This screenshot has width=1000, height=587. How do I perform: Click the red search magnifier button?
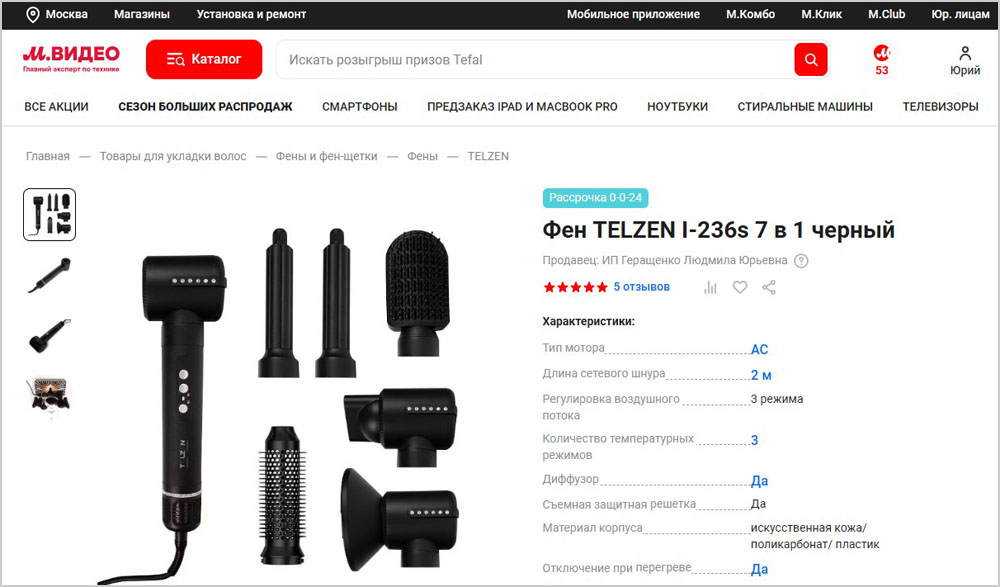[x=811, y=59]
